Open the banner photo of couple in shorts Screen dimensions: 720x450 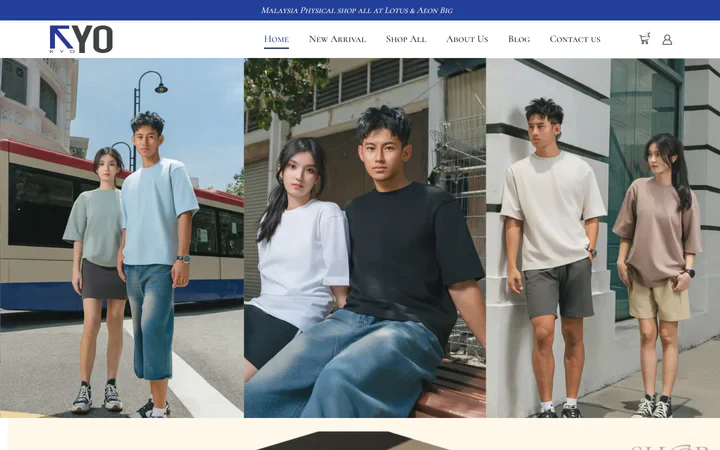click(x=603, y=238)
